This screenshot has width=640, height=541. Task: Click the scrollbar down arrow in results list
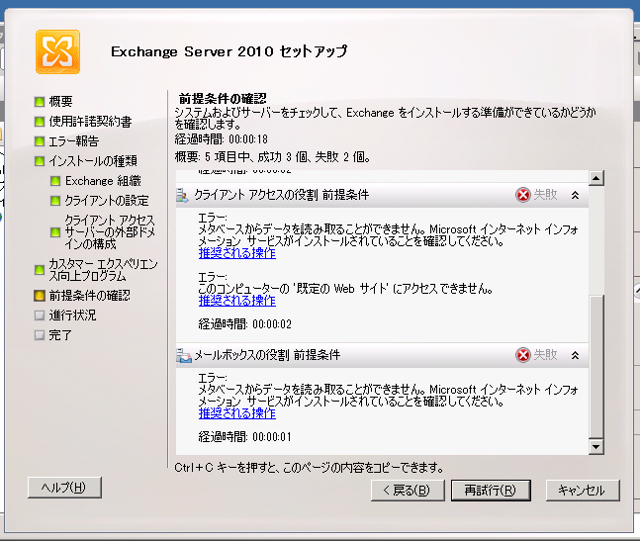[x=596, y=446]
